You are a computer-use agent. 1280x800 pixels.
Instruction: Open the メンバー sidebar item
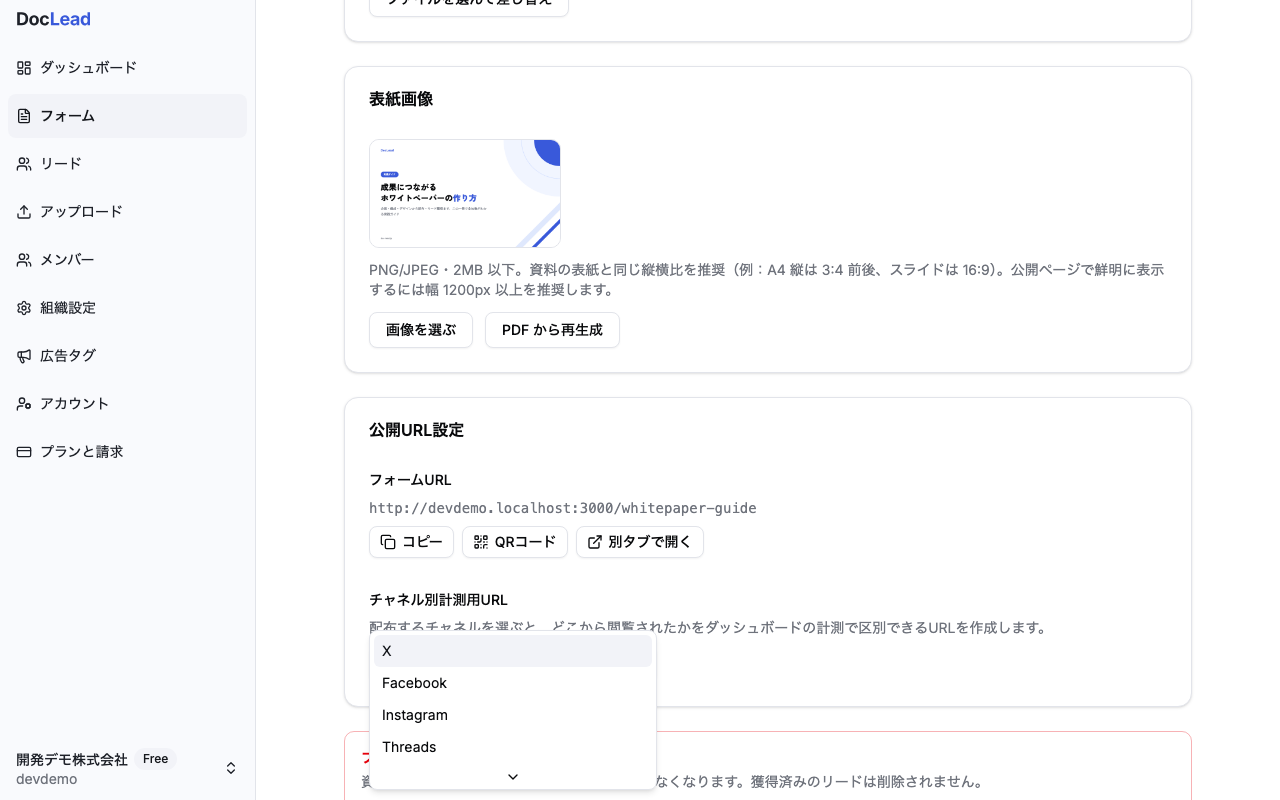127,260
